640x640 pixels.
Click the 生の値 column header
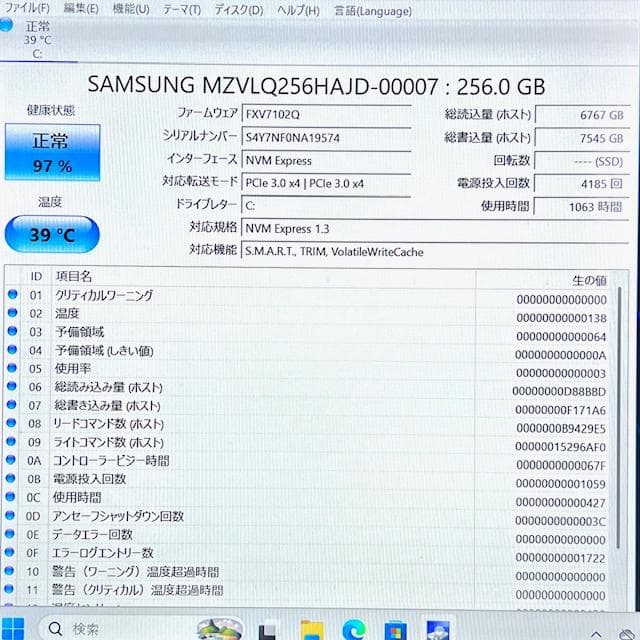[x=589, y=280]
